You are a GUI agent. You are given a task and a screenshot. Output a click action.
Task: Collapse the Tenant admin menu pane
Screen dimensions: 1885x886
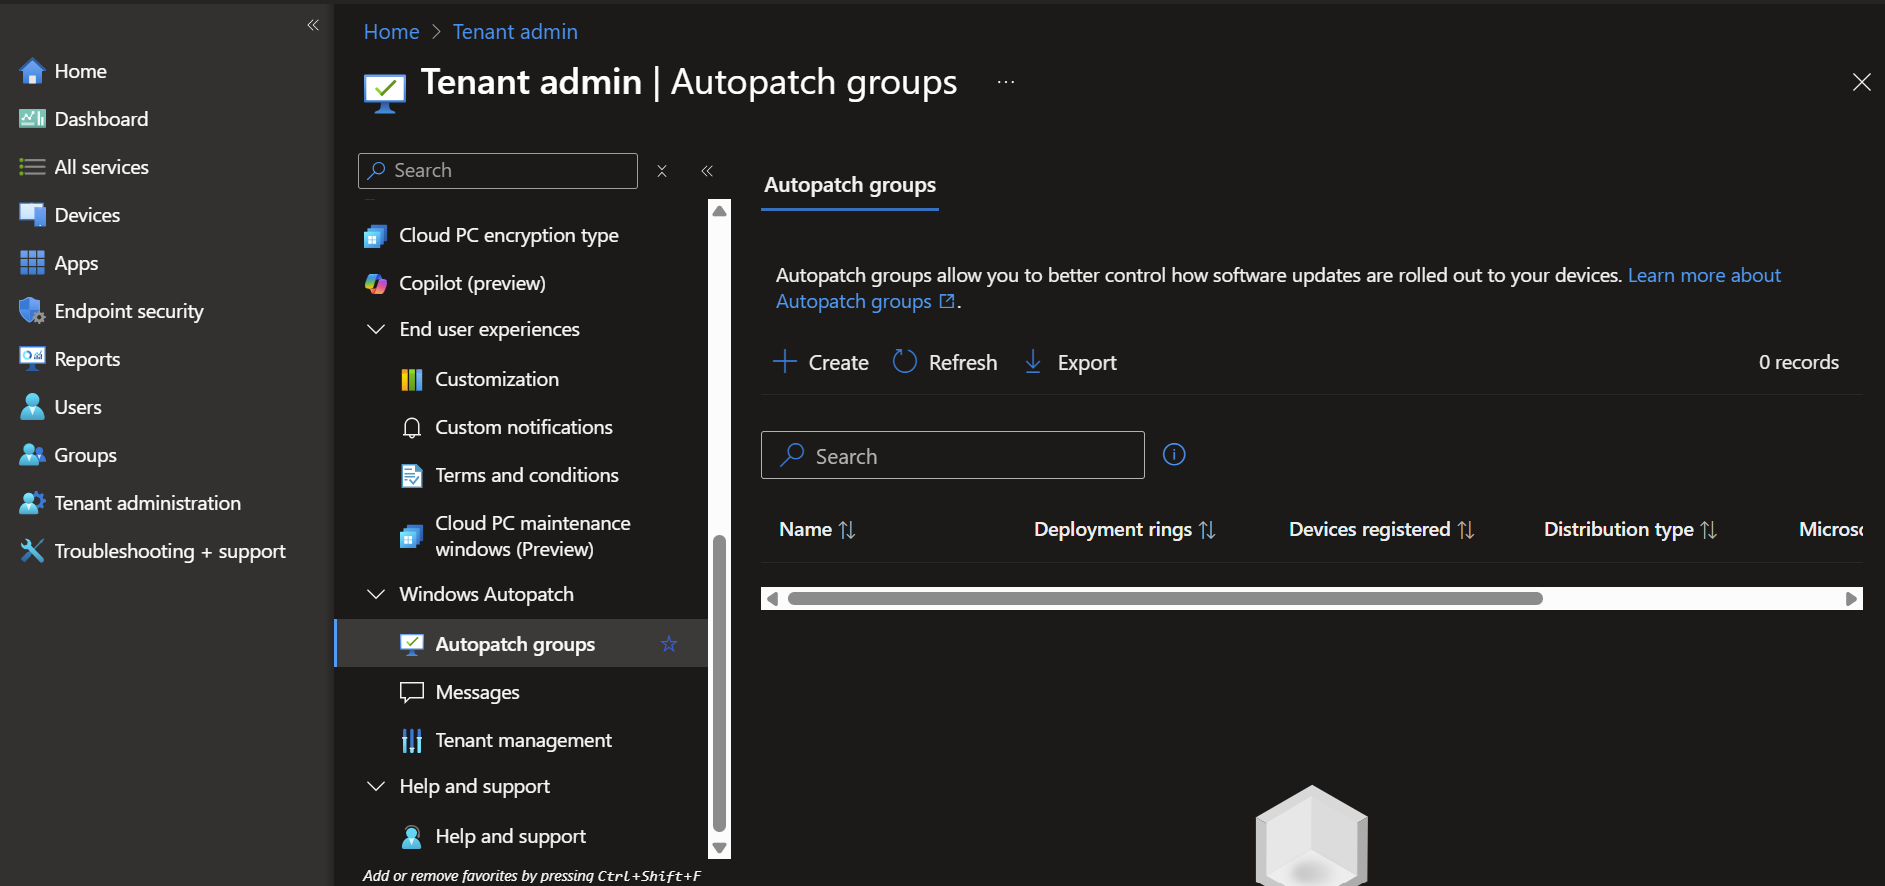point(707,171)
